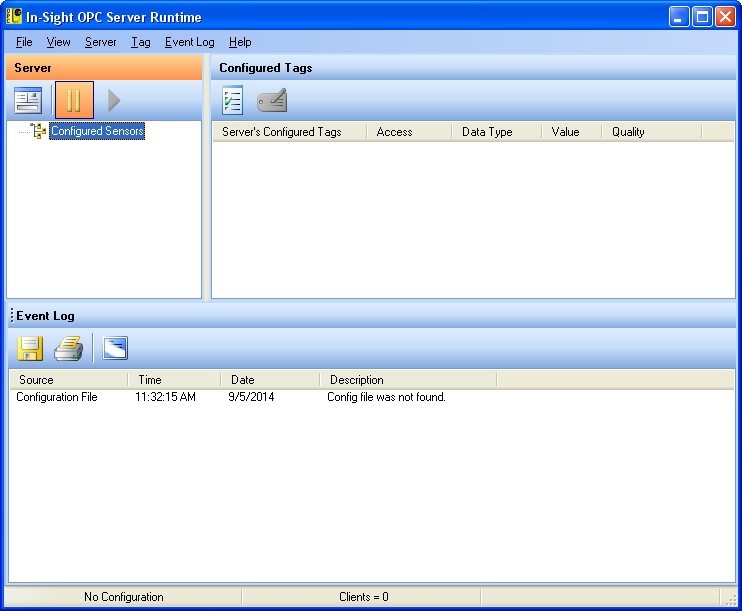
Task: Open the Server menu
Action: point(100,42)
